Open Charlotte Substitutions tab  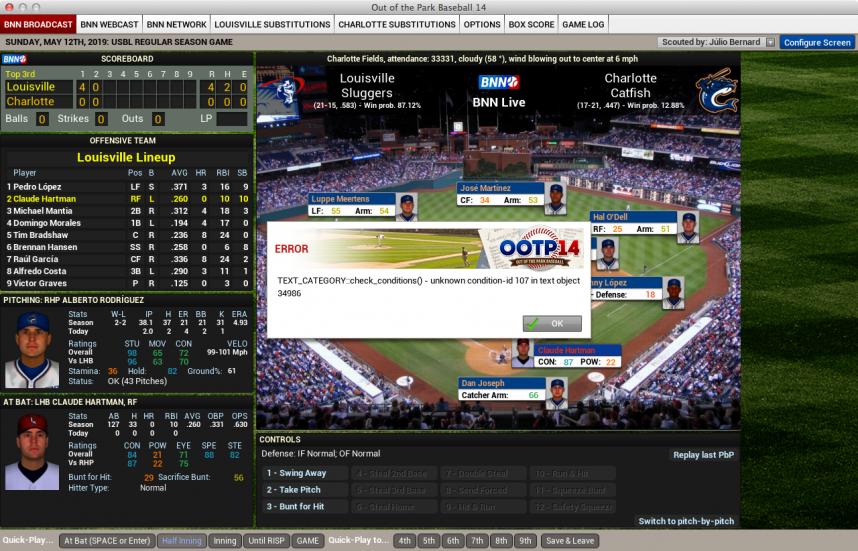397,25
